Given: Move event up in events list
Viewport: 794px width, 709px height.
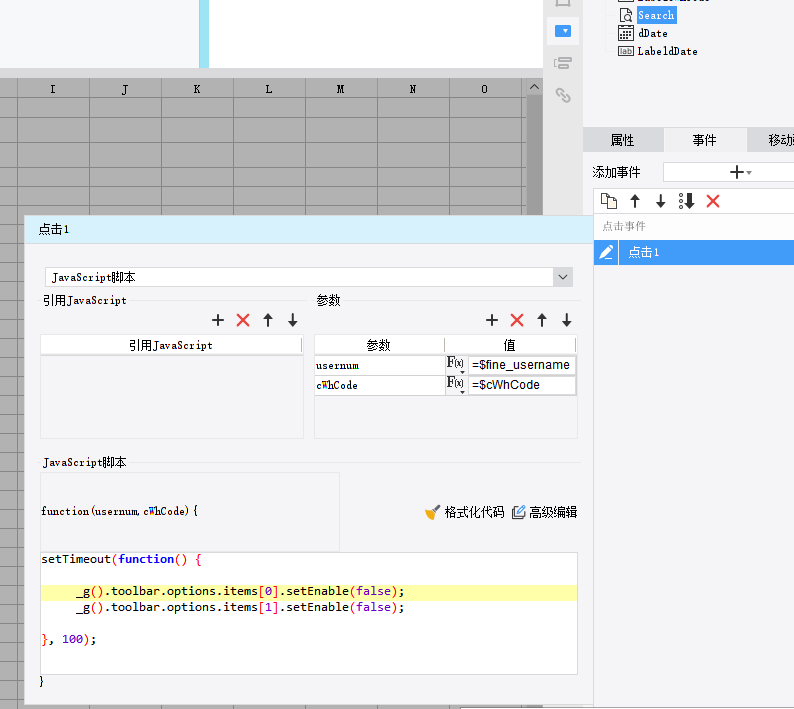Looking at the screenshot, I should tap(635, 202).
